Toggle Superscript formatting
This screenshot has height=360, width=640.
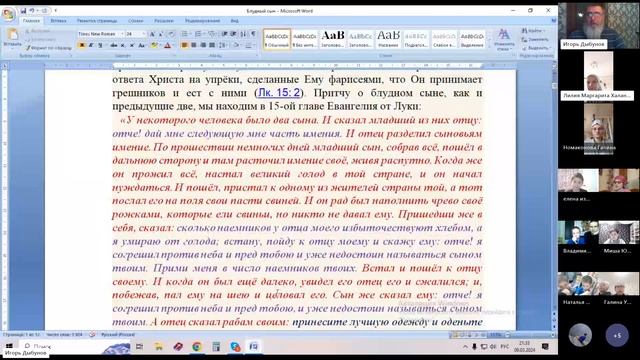(131, 45)
